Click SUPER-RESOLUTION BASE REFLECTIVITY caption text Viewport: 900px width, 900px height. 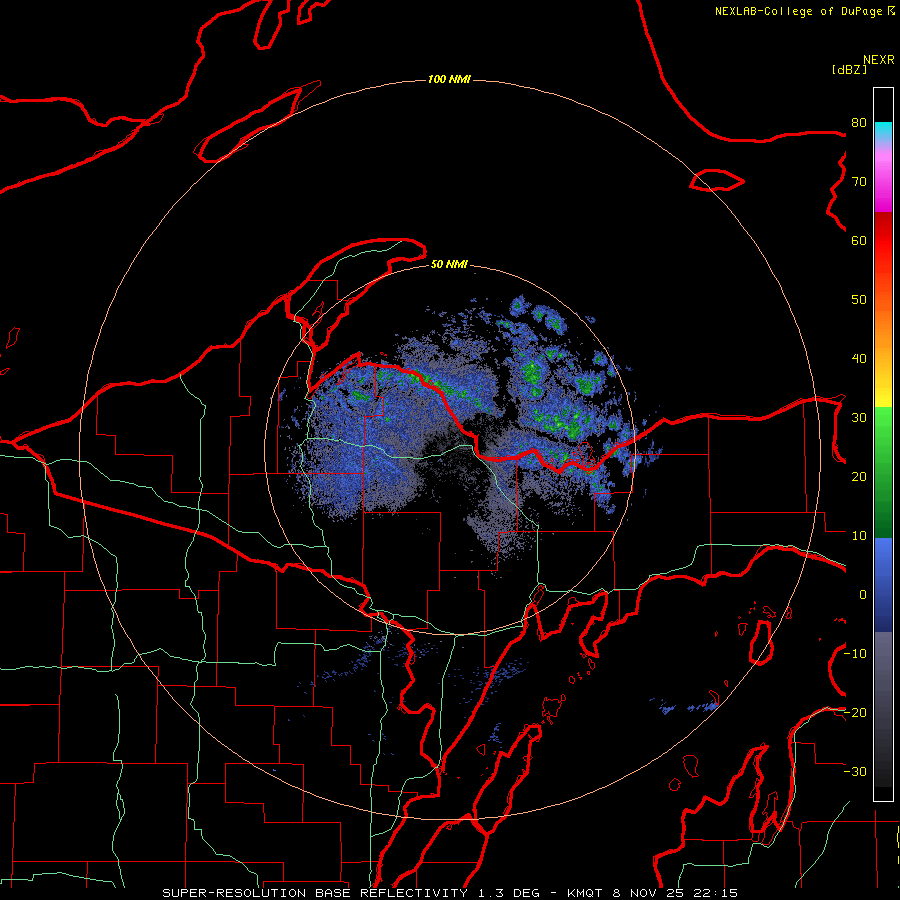coord(315,893)
